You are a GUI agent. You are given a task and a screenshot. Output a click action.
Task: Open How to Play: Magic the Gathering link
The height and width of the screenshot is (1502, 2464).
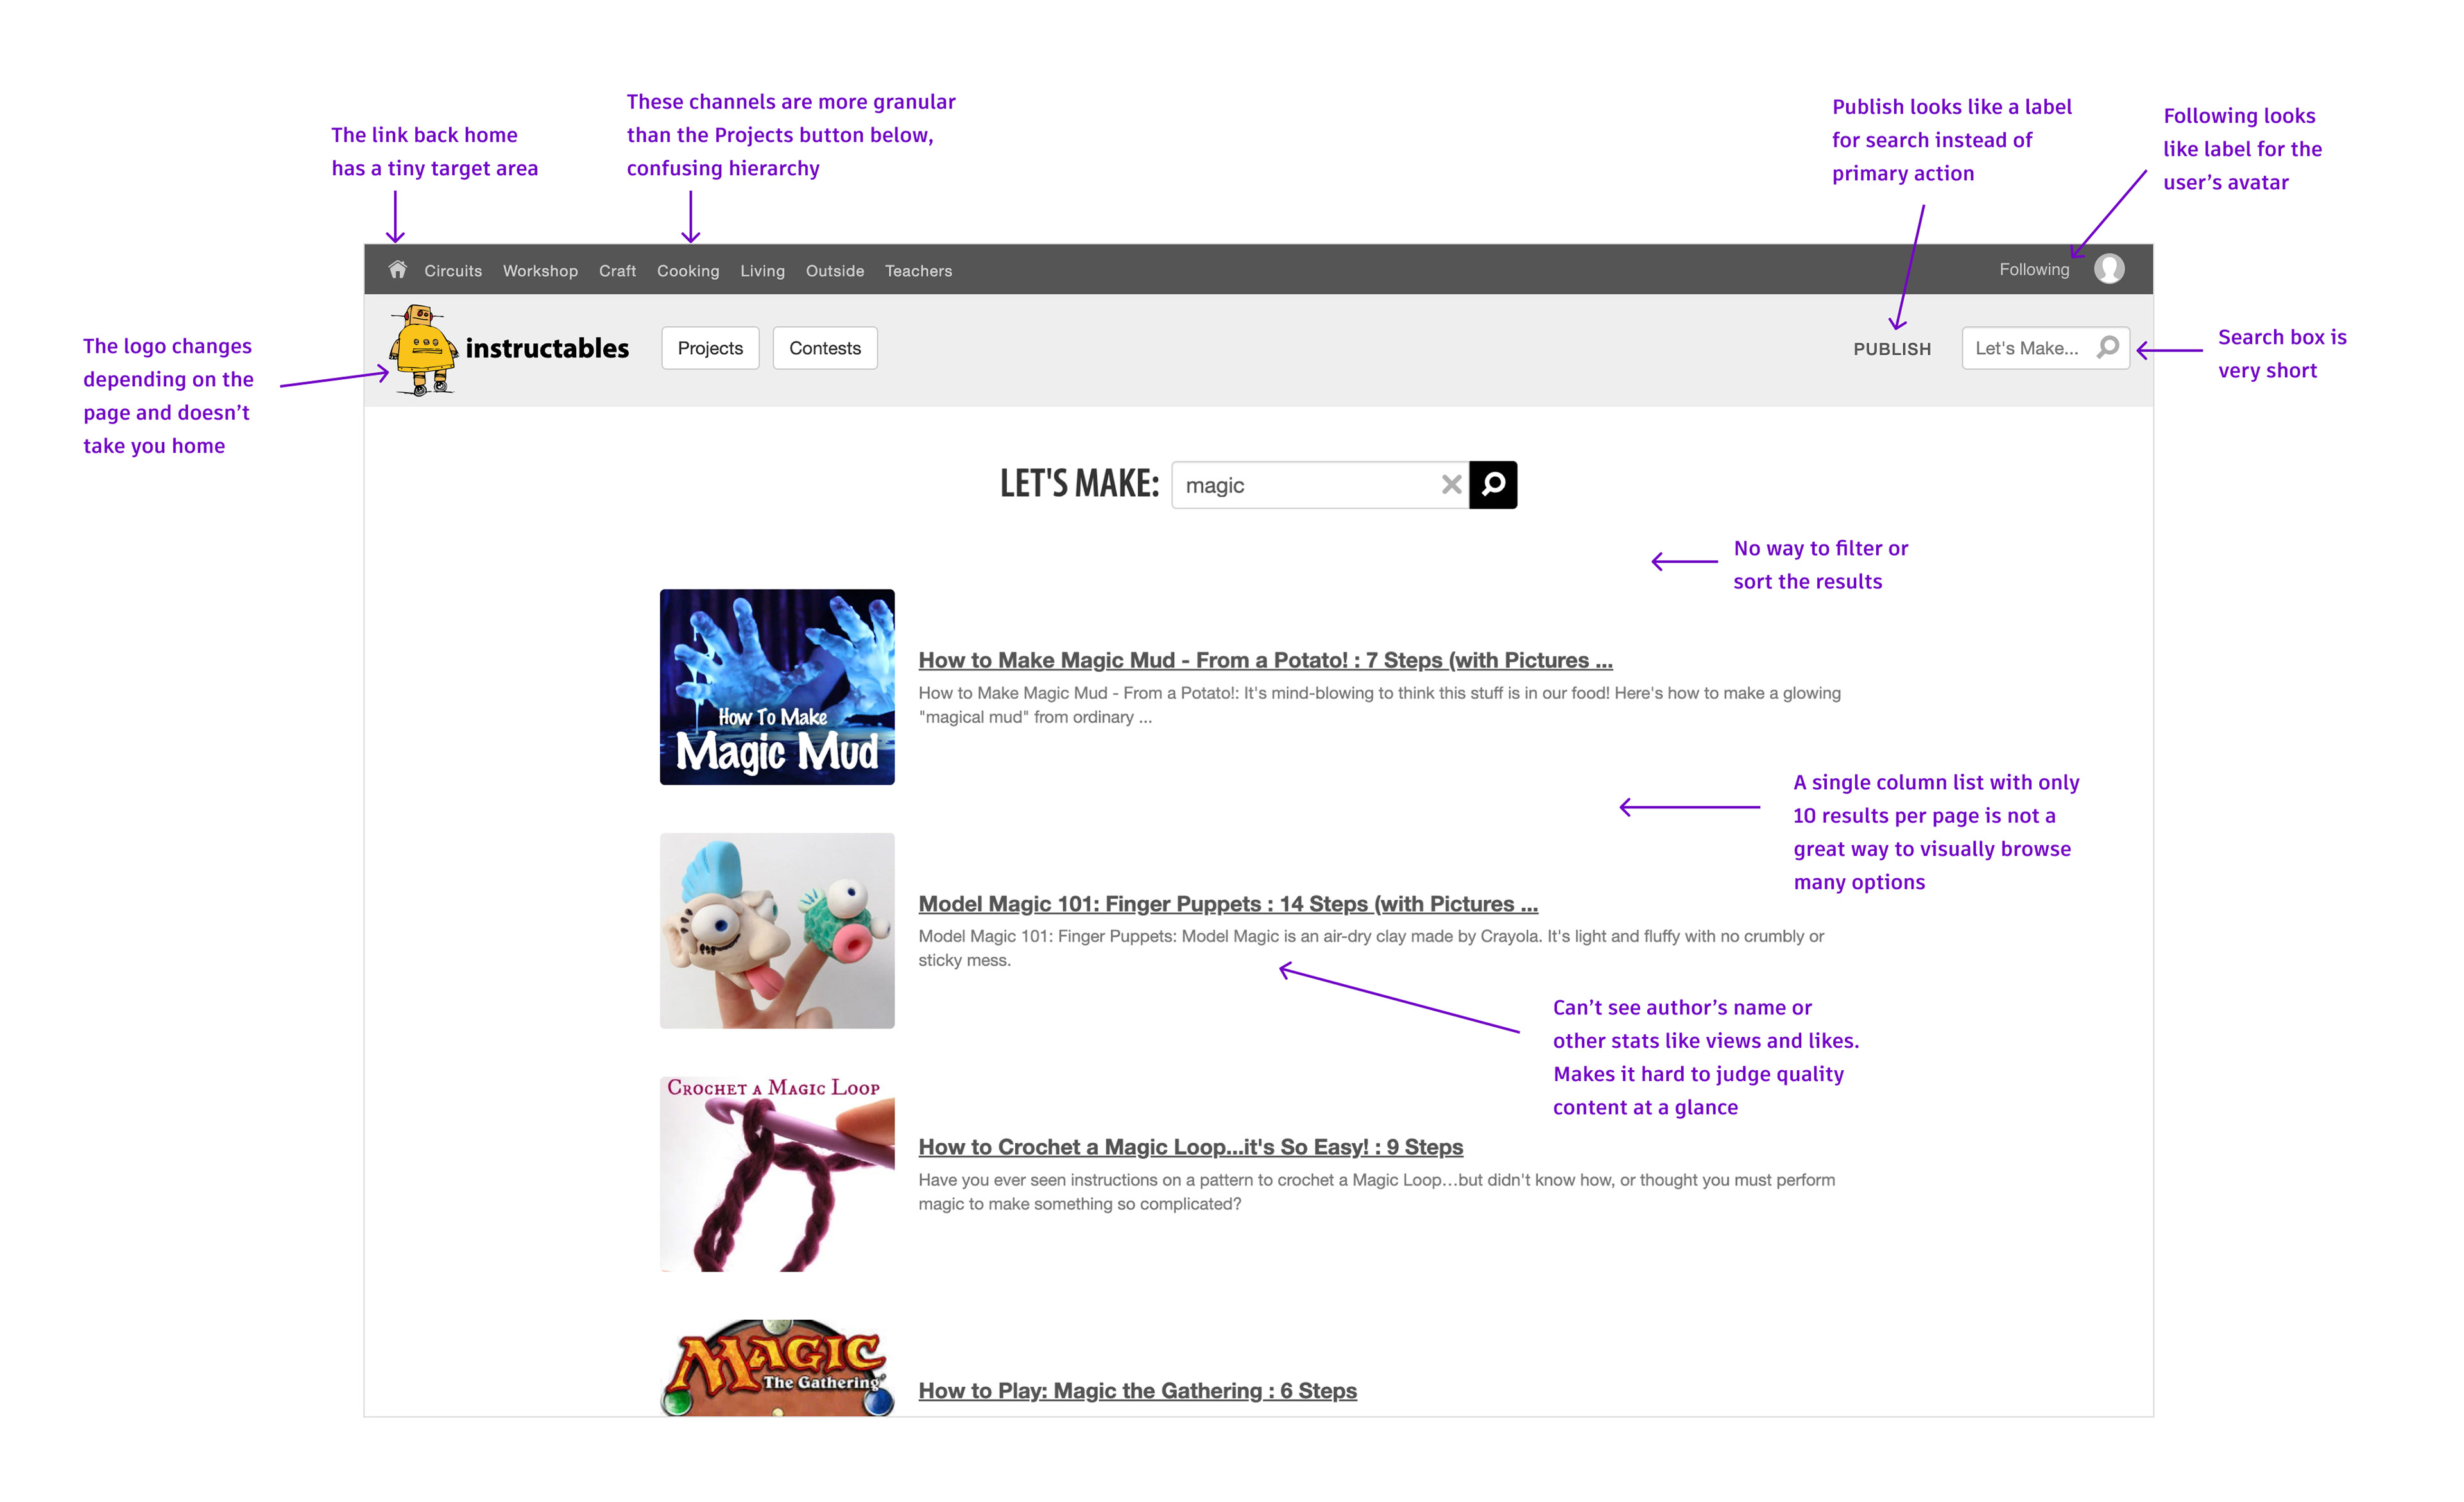click(x=1137, y=1391)
